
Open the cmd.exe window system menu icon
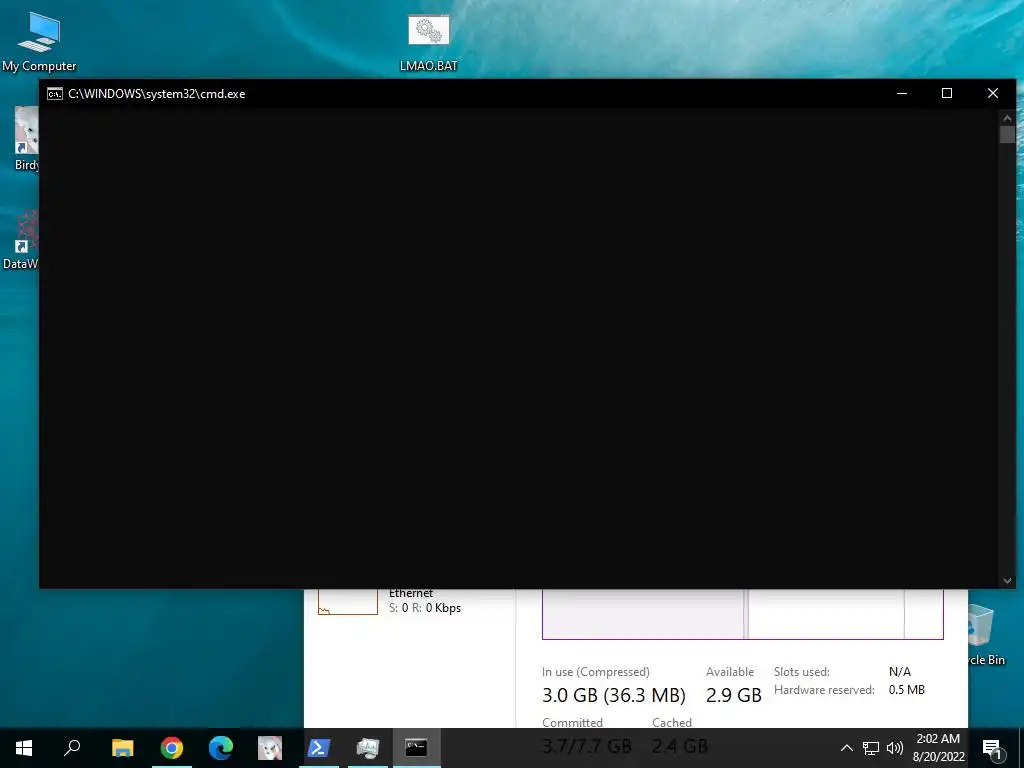(x=55, y=93)
